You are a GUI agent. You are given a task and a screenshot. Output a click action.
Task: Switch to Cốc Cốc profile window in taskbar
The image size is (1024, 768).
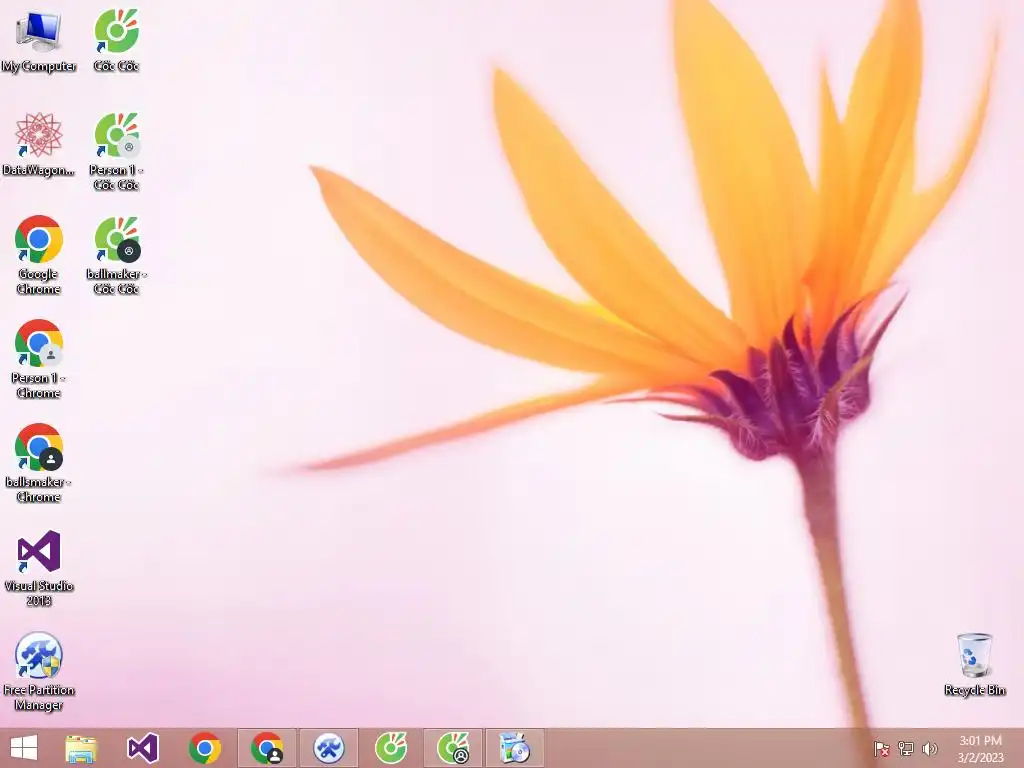453,748
